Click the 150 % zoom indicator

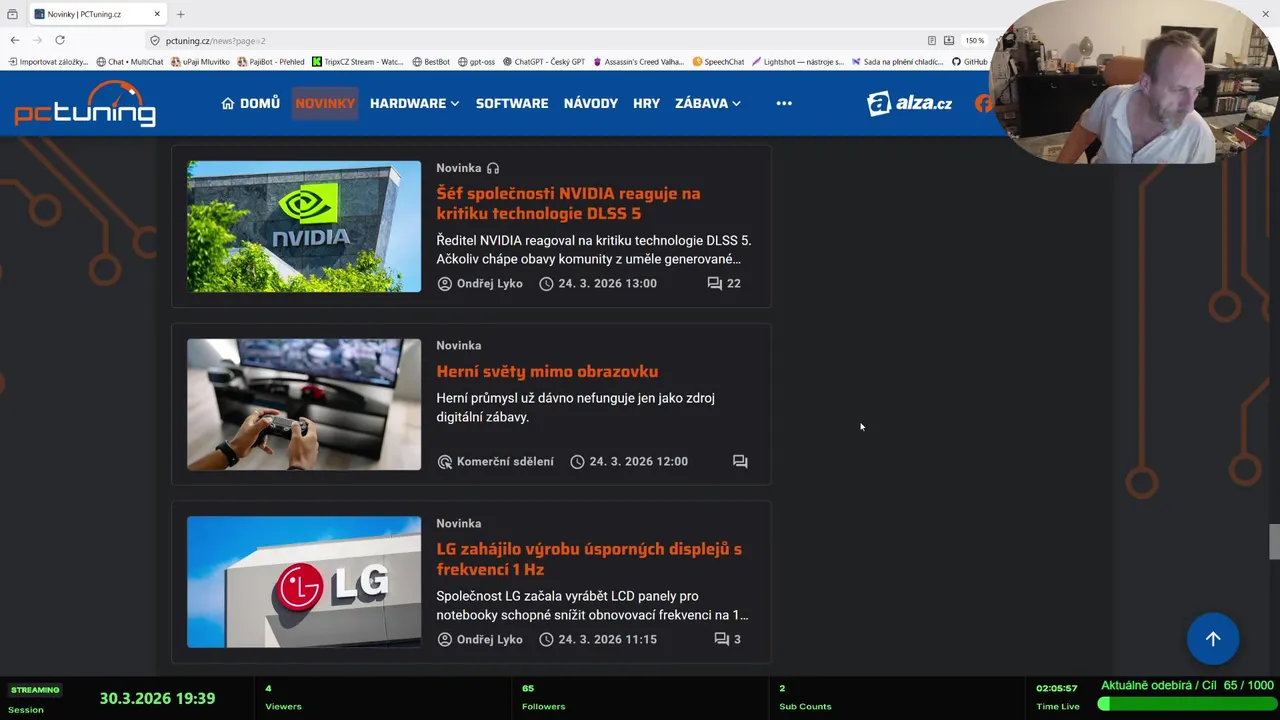point(974,40)
